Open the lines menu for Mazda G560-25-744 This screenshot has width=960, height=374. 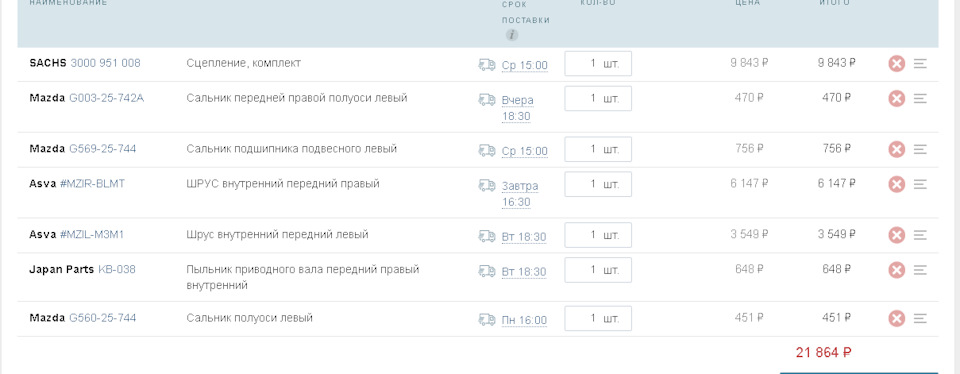[x=920, y=318]
